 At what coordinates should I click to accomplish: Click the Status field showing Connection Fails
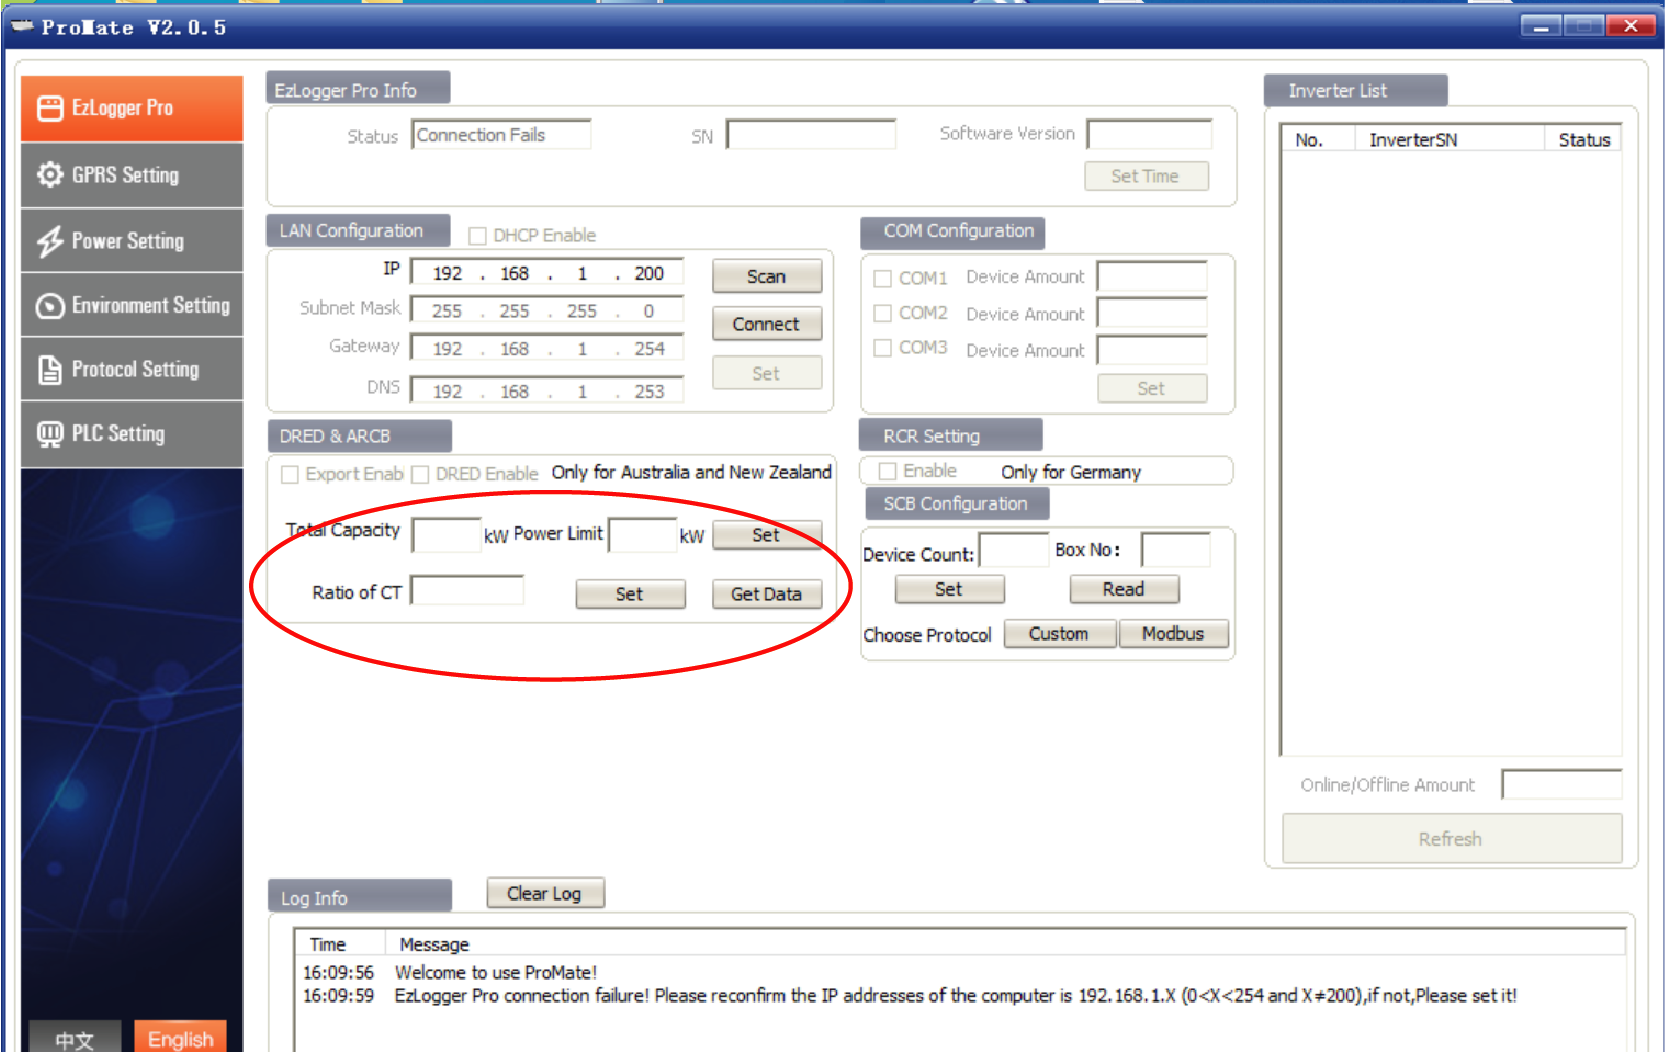click(501, 135)
